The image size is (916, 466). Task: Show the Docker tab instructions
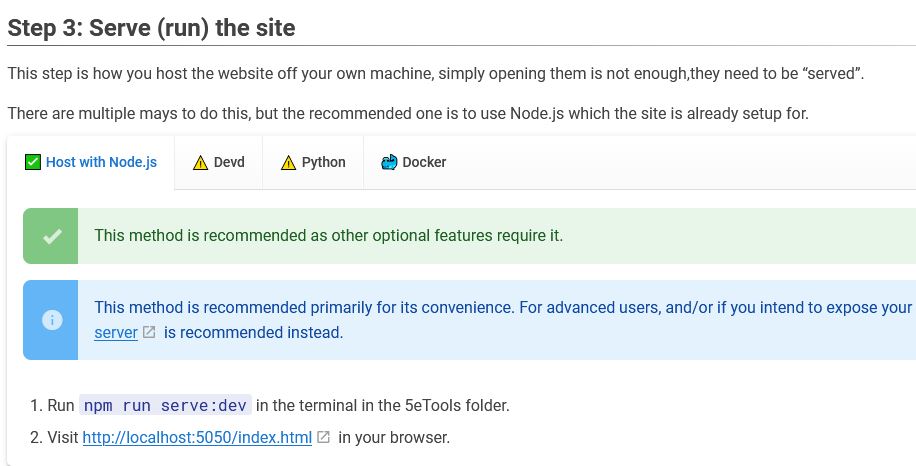[x=423, y=162]
